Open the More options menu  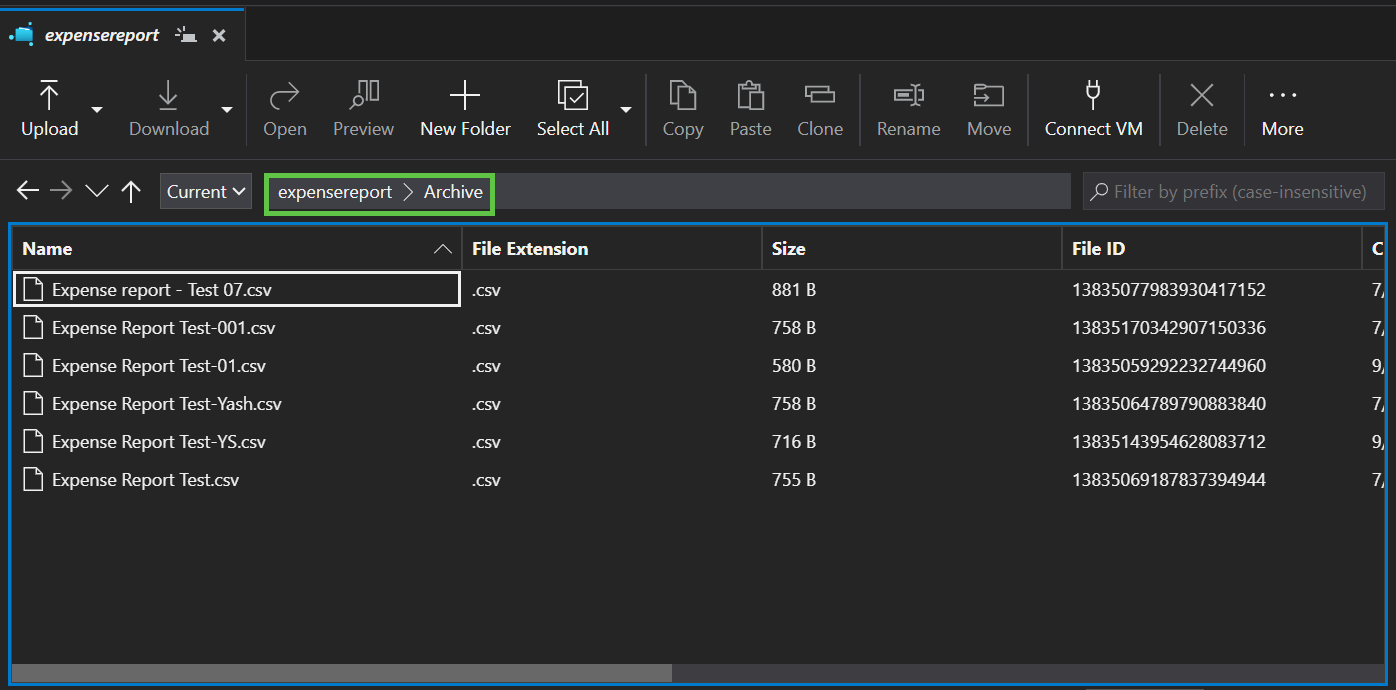click(x=1282, y=107)
